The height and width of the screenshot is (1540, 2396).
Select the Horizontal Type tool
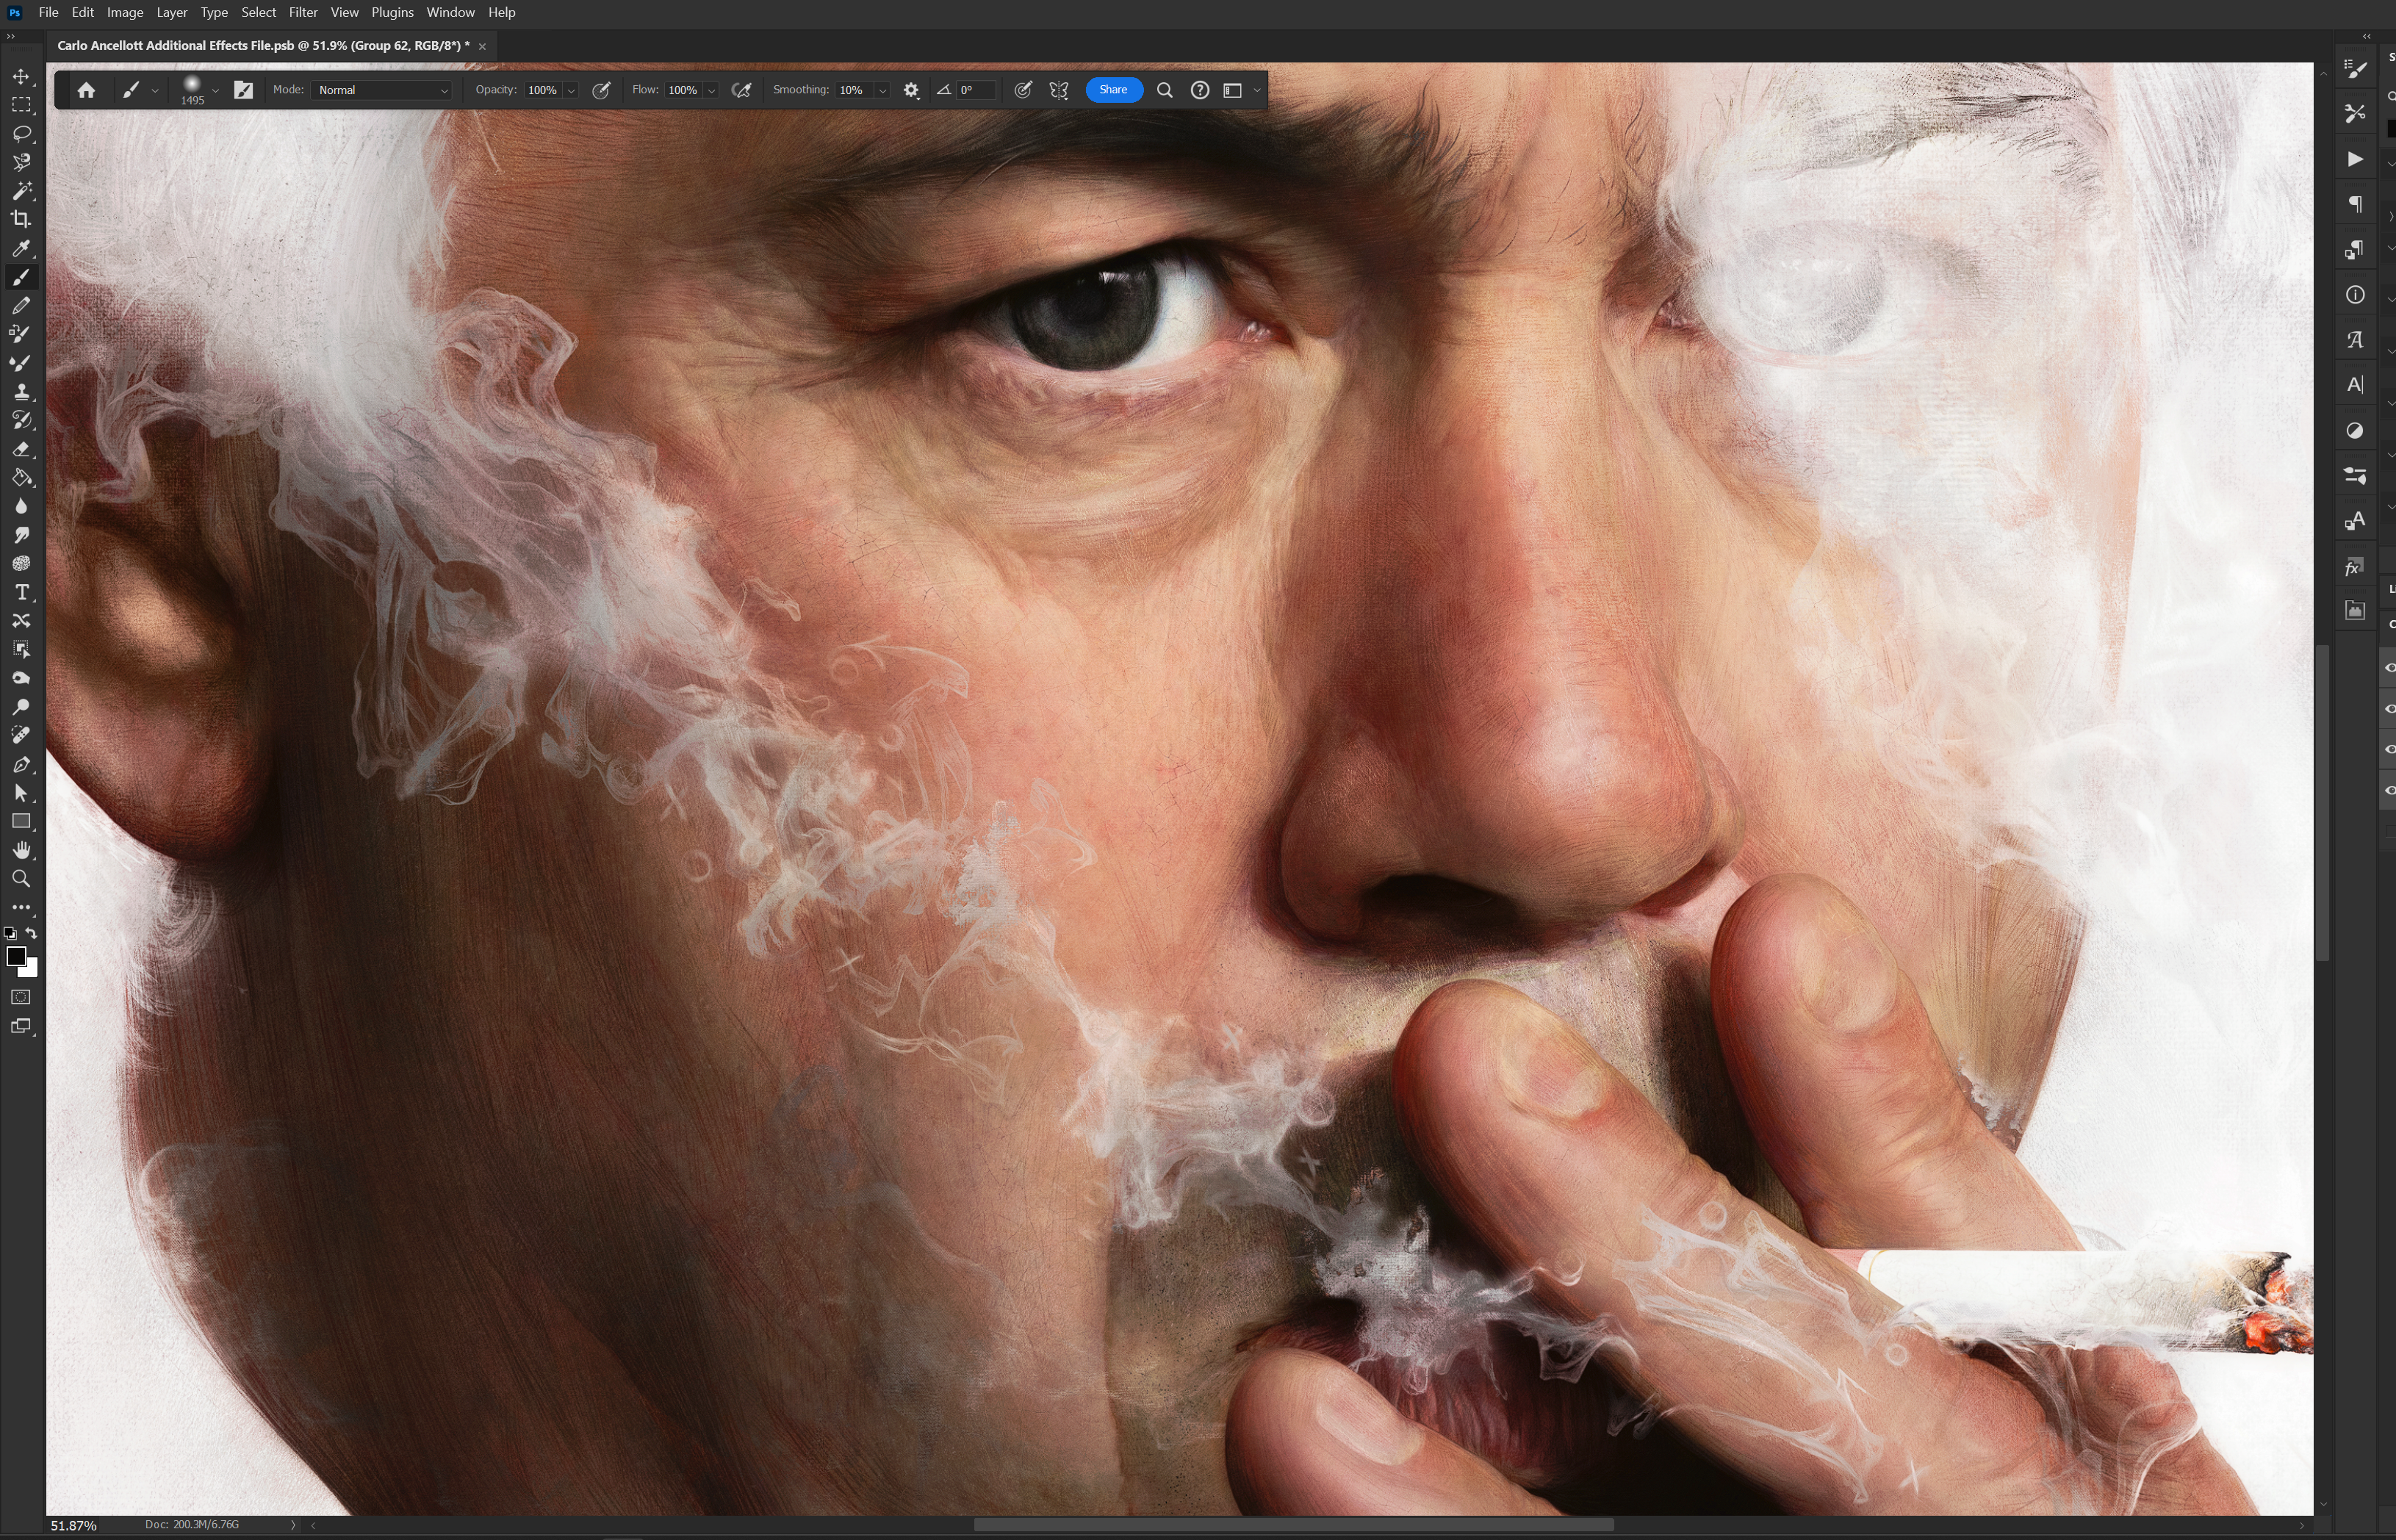[x=21, y=593]
